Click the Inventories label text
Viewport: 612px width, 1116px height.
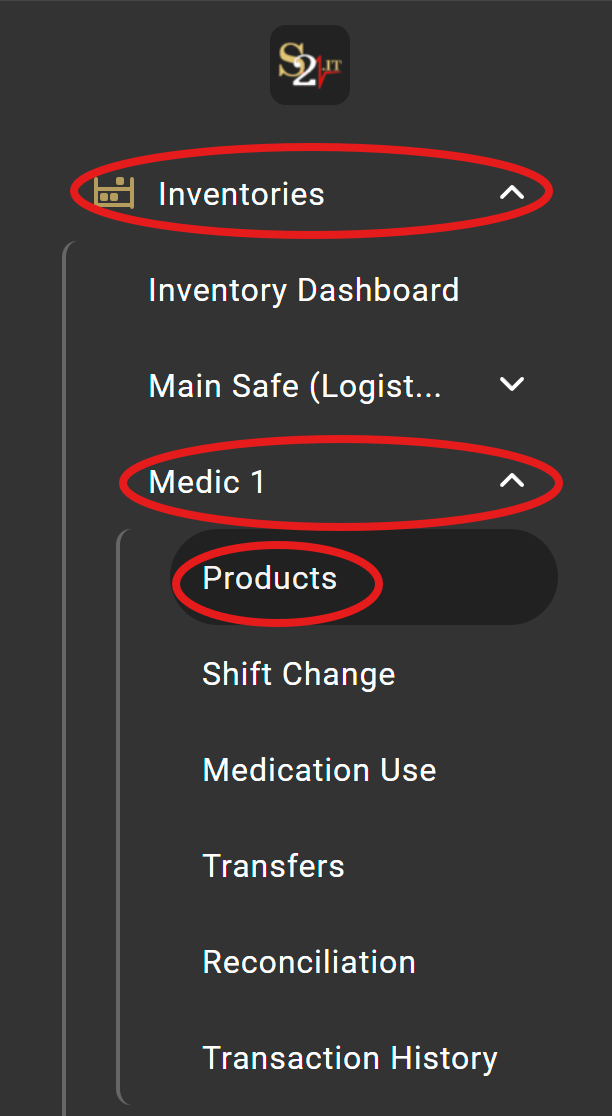(x=241, y=193)
